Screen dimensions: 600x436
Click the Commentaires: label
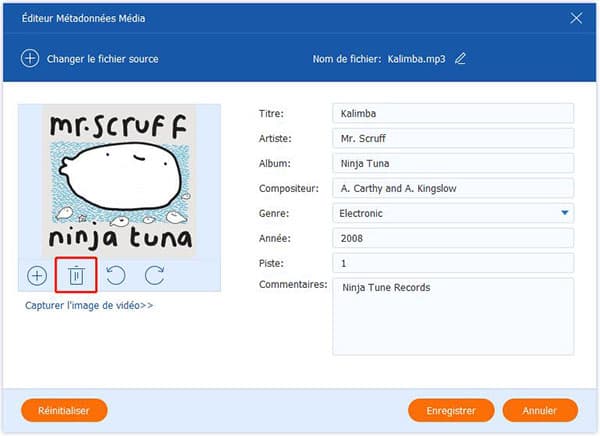(x=293, y=284)
